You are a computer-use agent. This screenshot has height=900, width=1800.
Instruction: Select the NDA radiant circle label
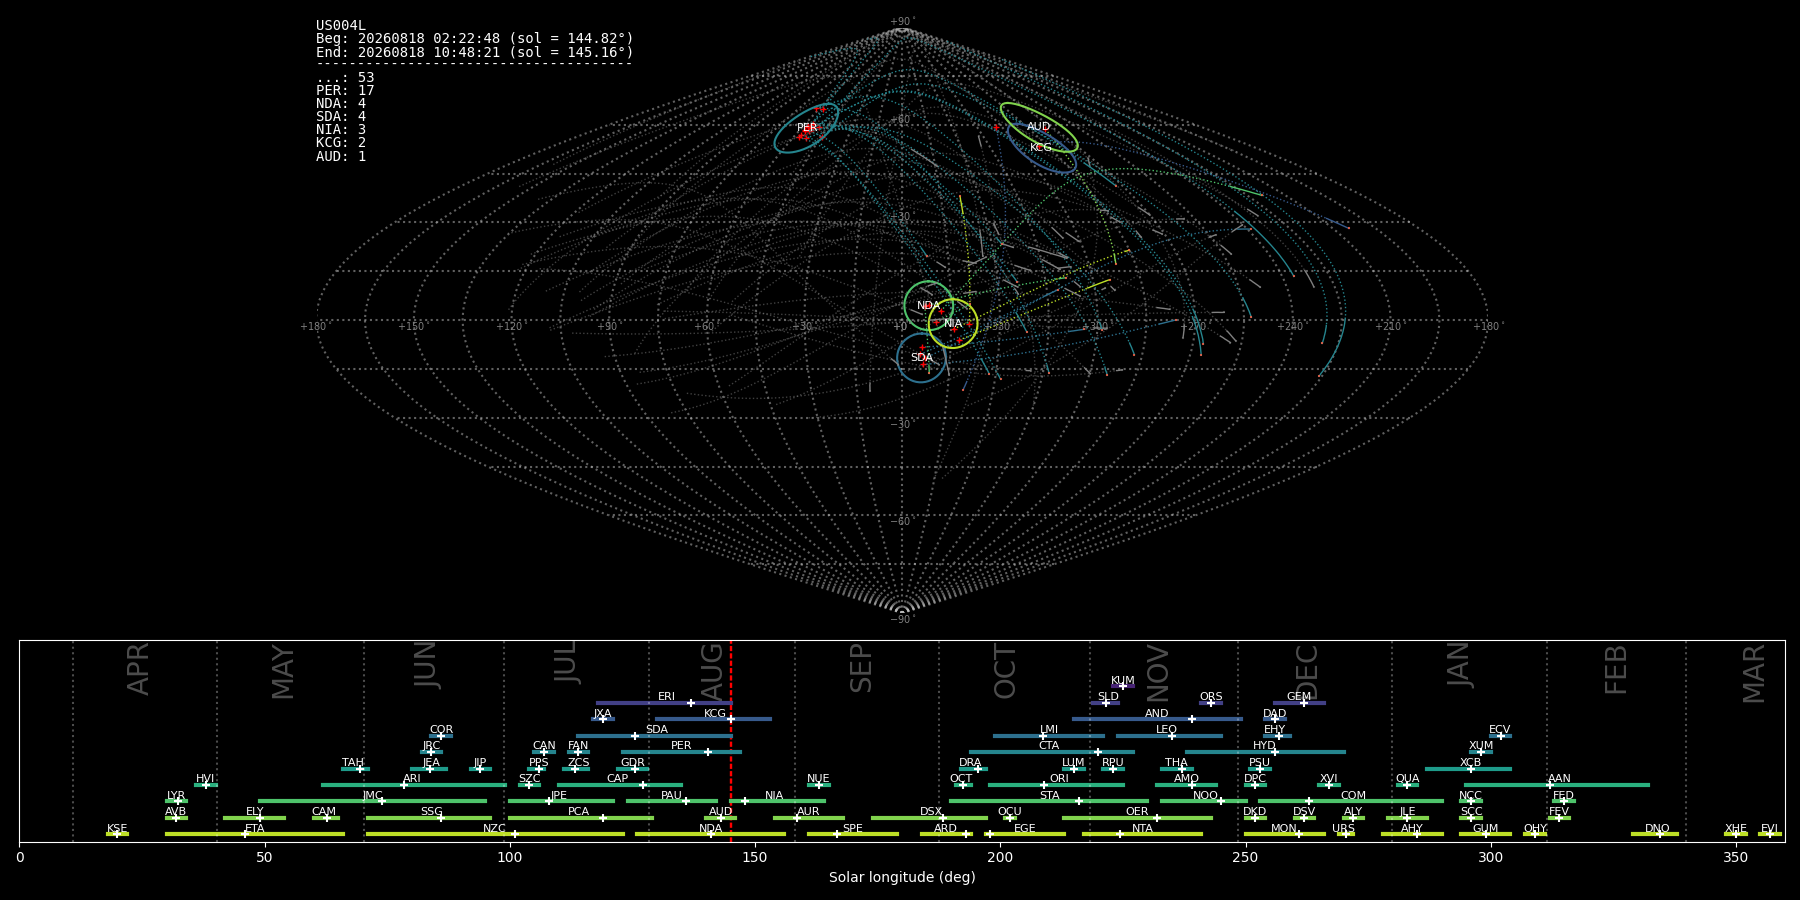928,305
